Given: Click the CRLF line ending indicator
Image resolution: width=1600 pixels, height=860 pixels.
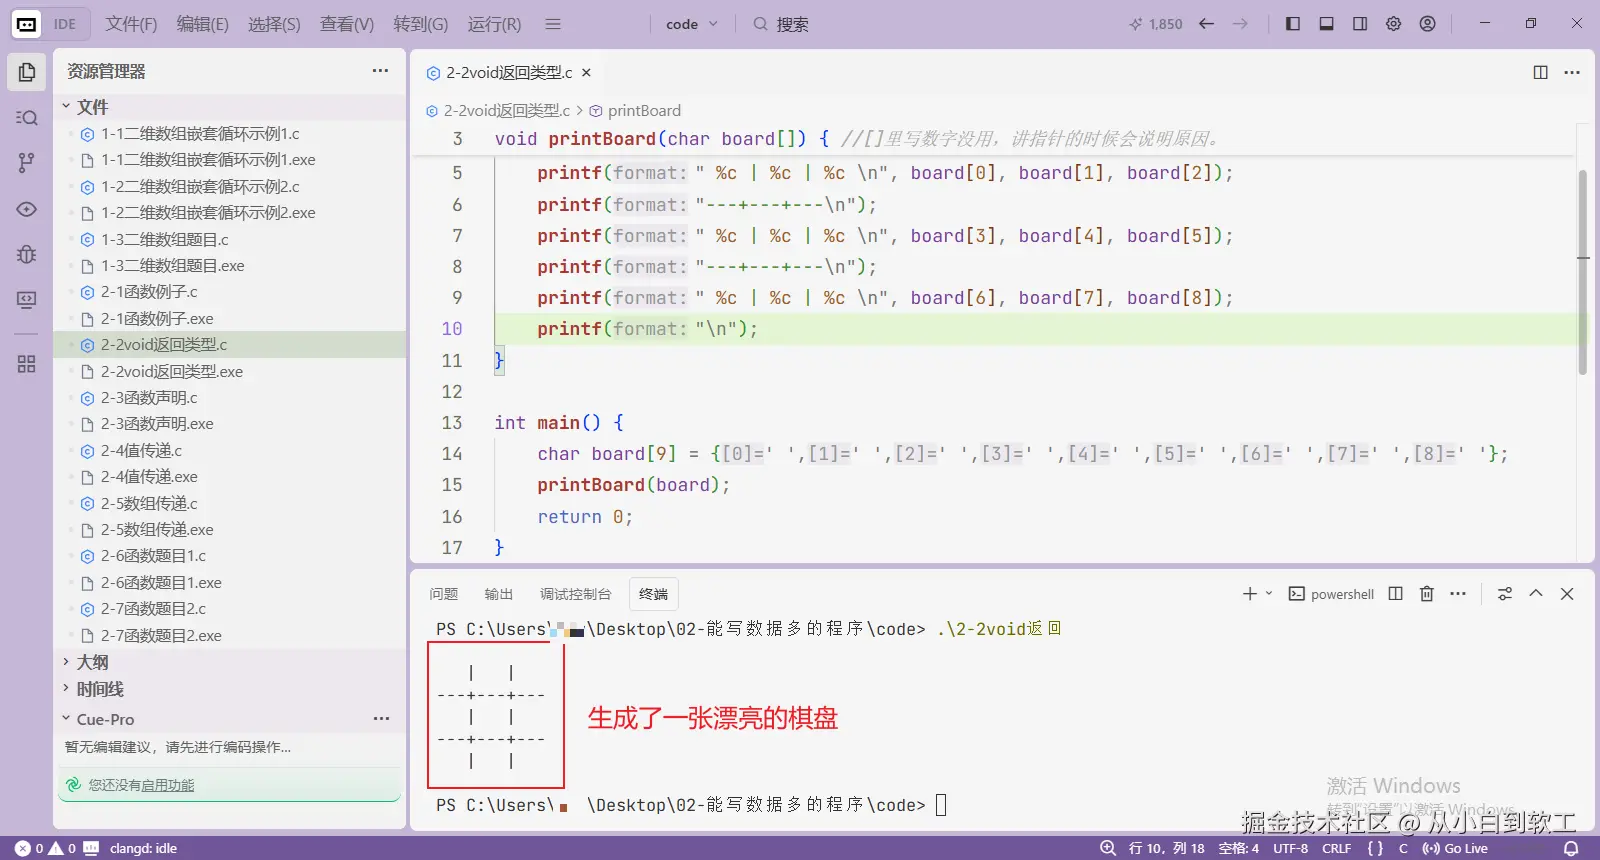Looking at the screenshot, I should [1336, 848].
